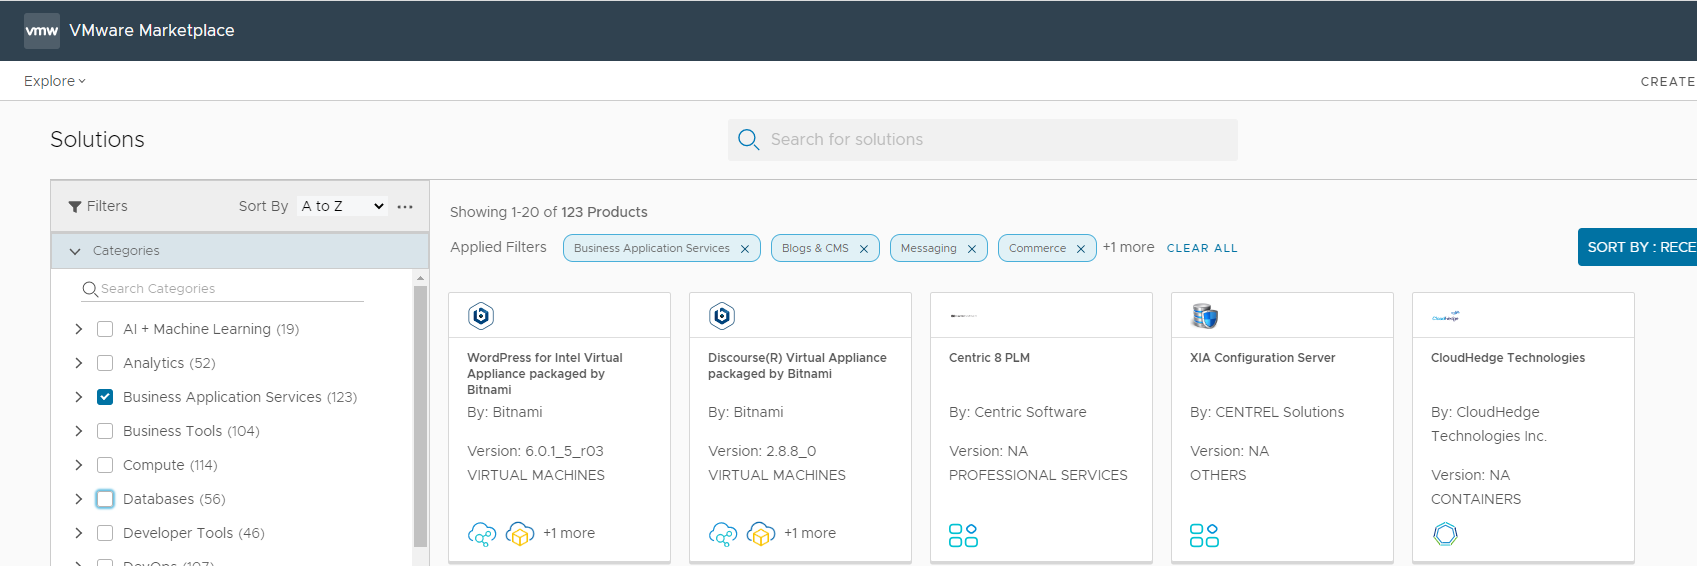The width and height of the screenshot is (1697, 566).
Task: Click the hexagon container icon on CloudHedge card
Action: coord(1445,534)
